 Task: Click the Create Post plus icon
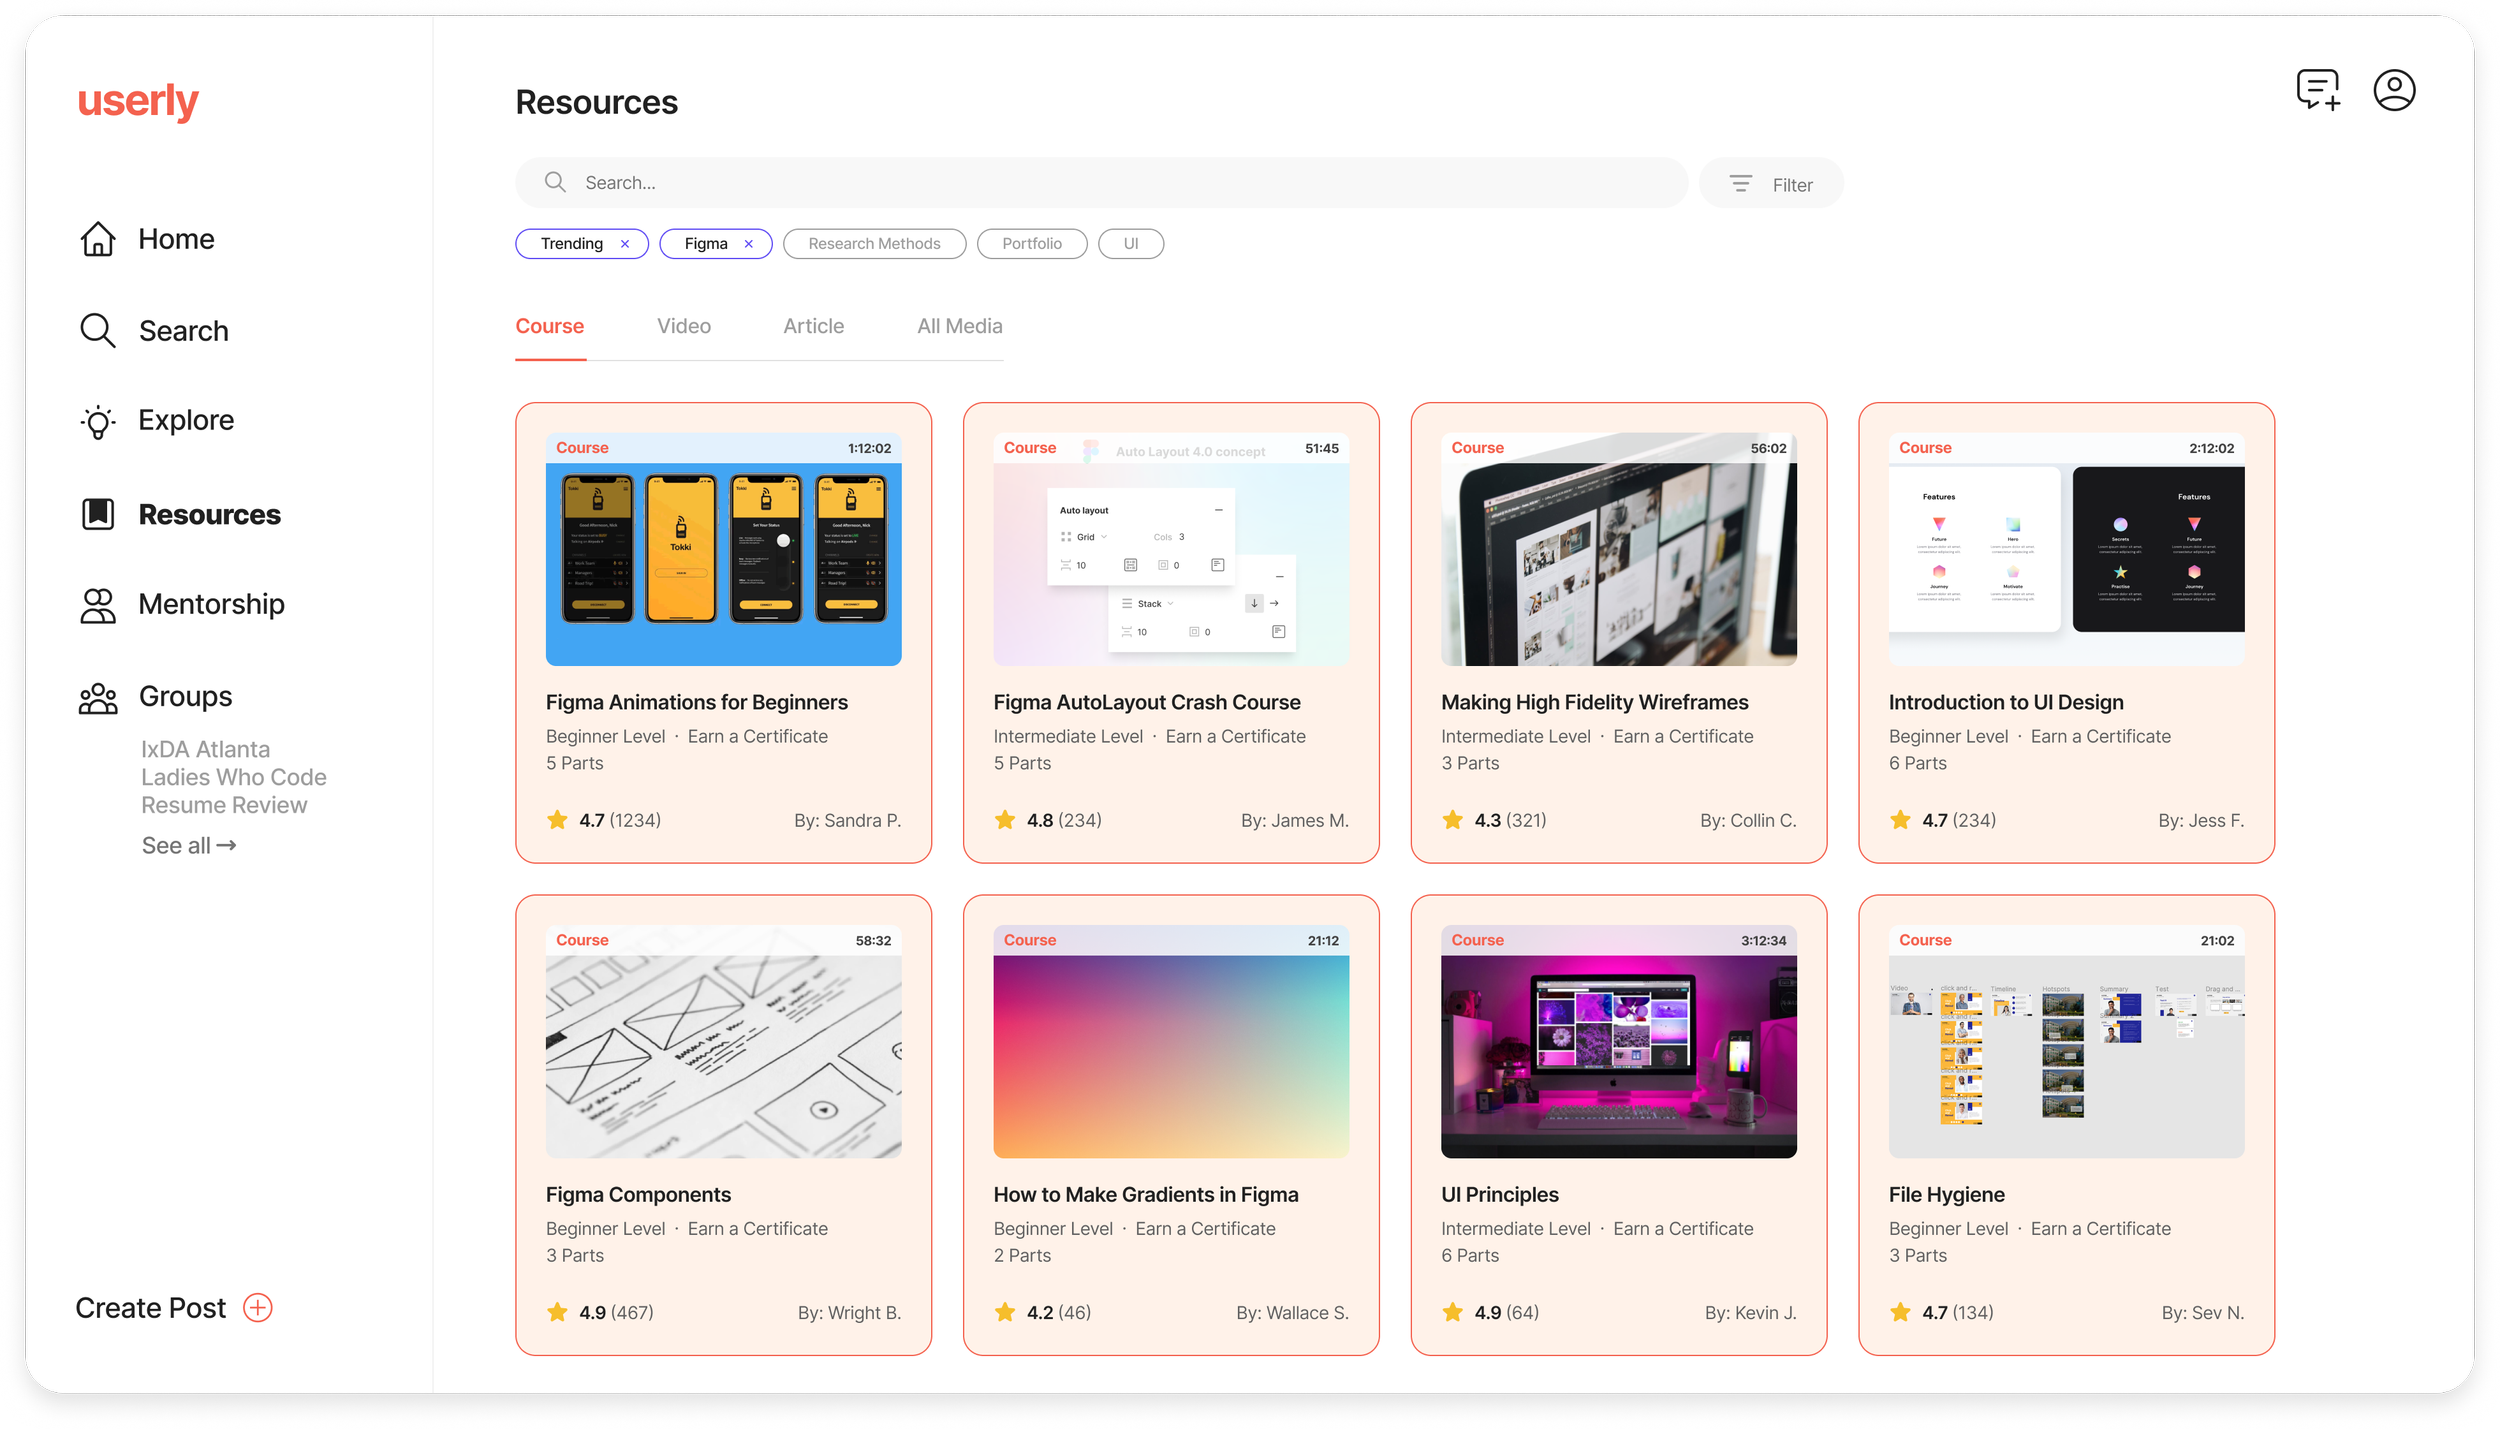258,1308
